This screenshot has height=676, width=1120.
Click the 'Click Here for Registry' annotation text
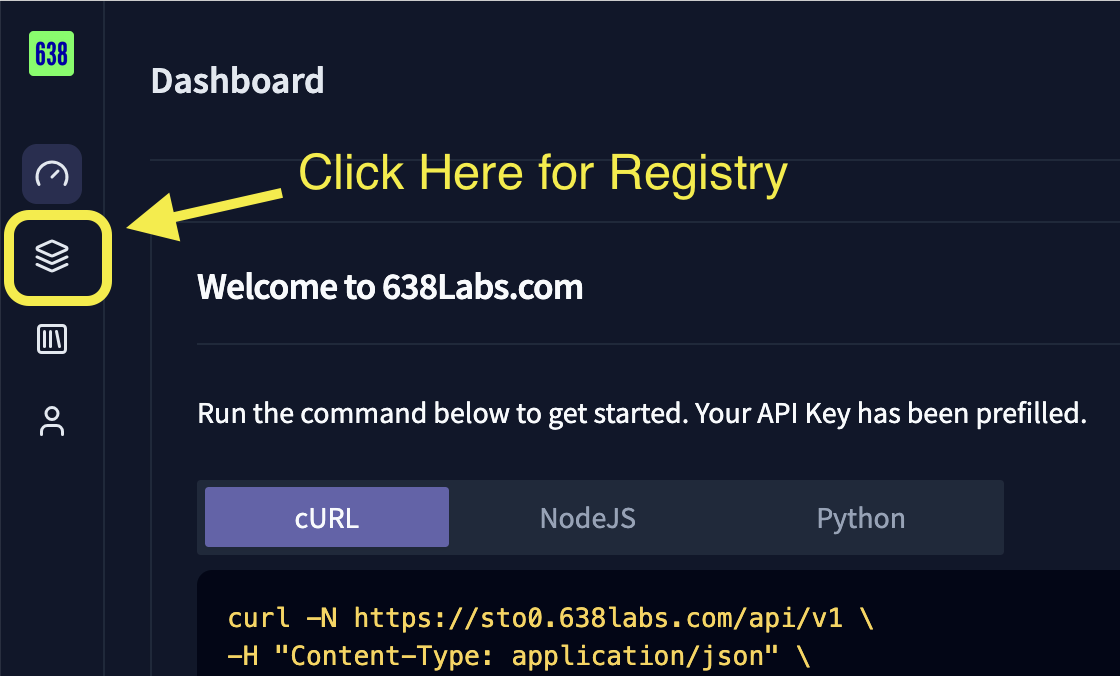tap(542, 172)
